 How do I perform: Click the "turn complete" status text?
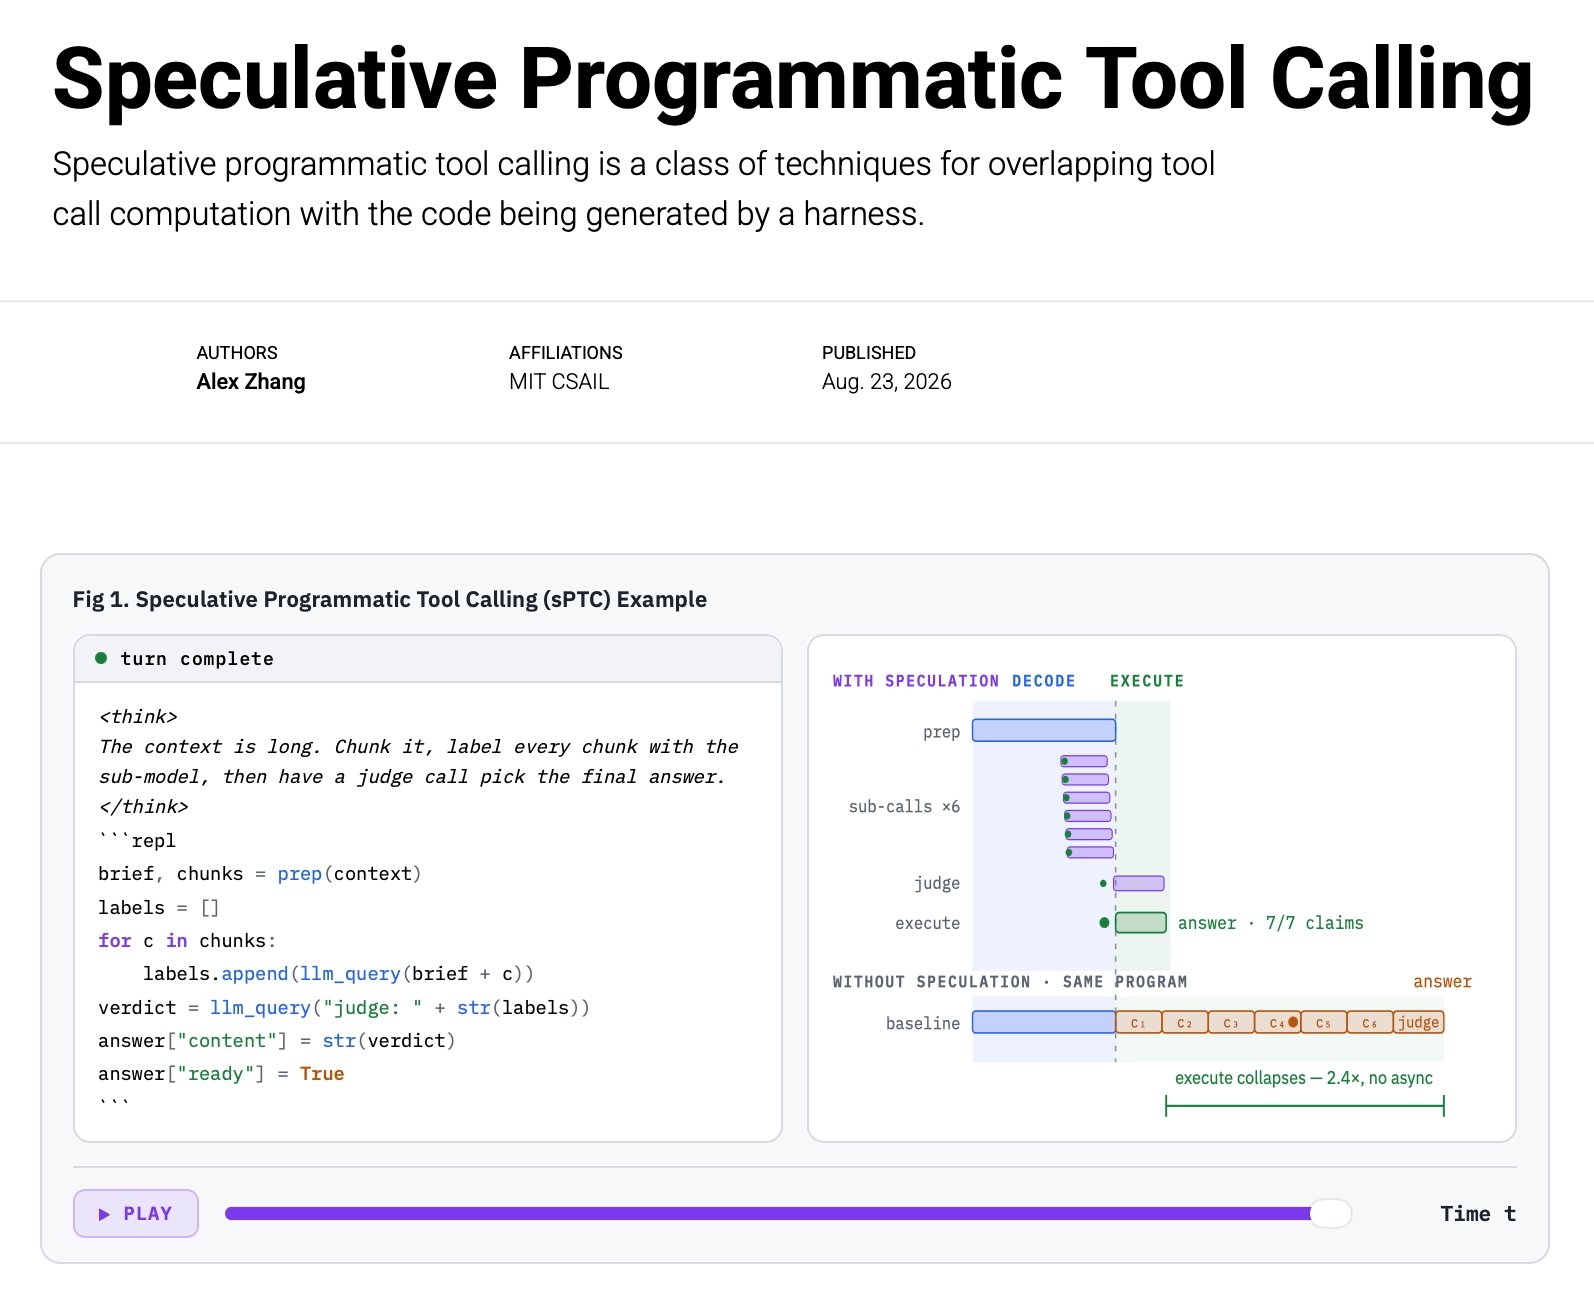click(x=197, y=658)
